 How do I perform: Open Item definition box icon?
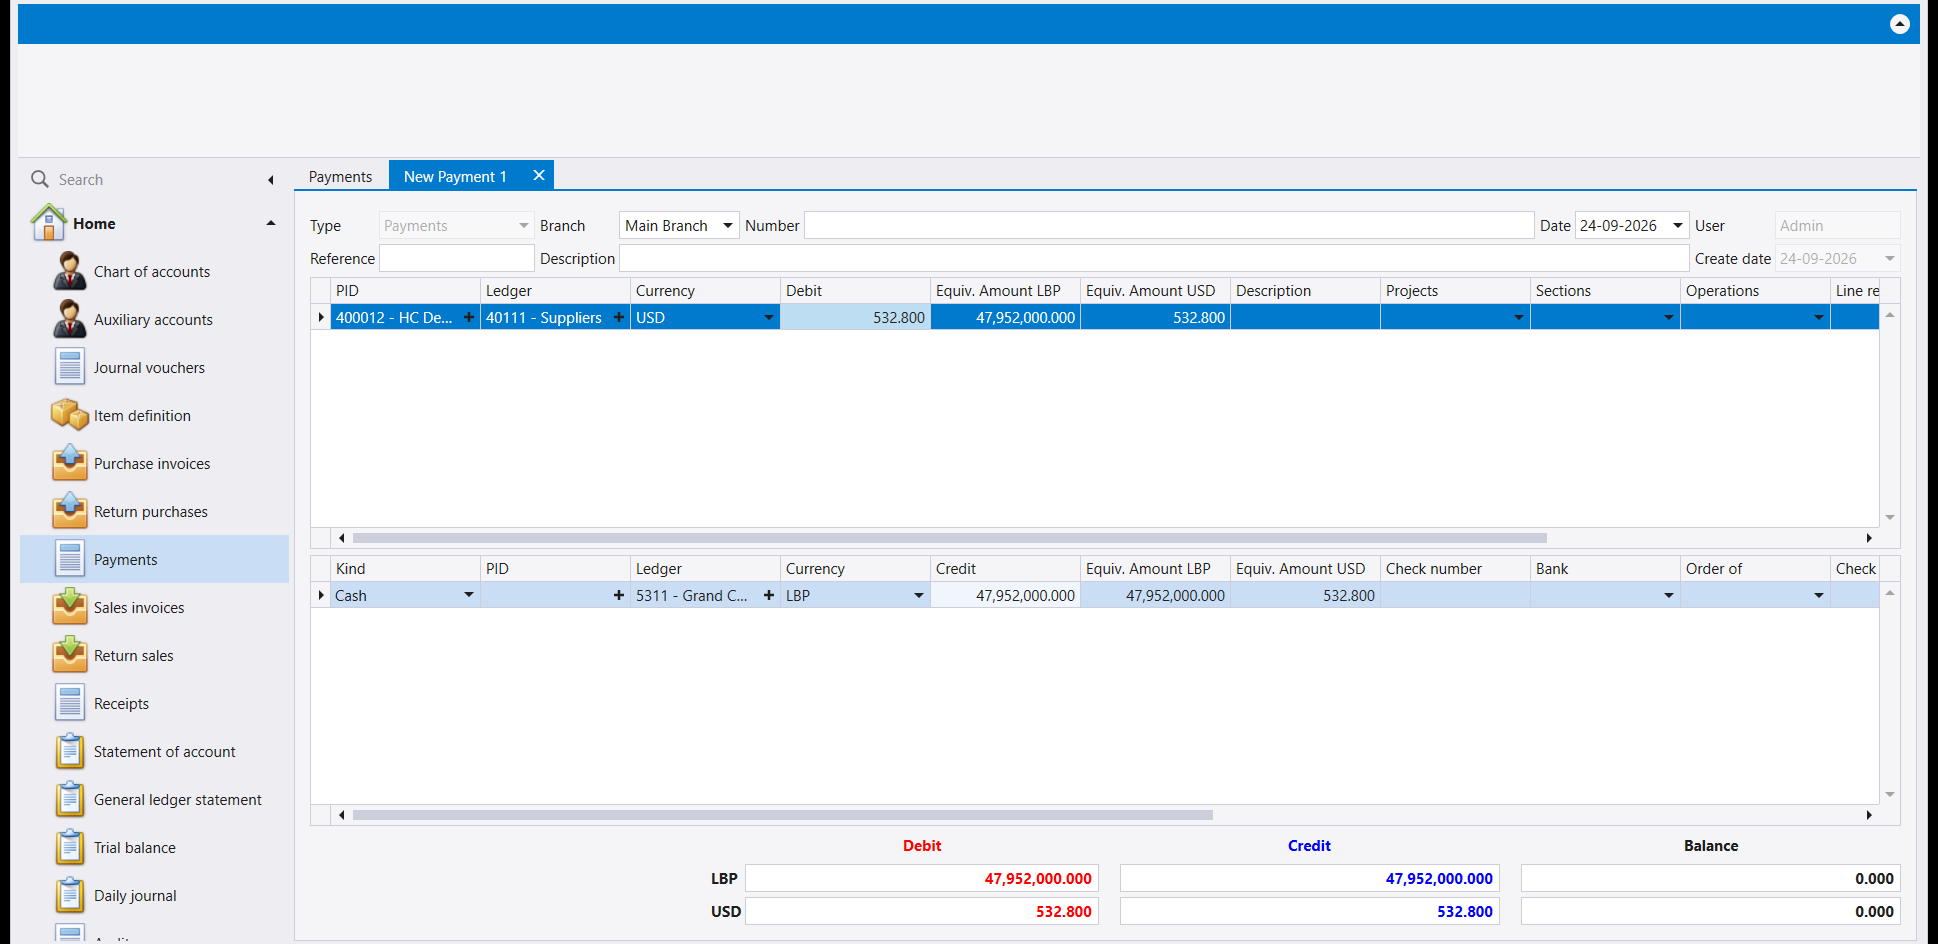click(69, 414)
